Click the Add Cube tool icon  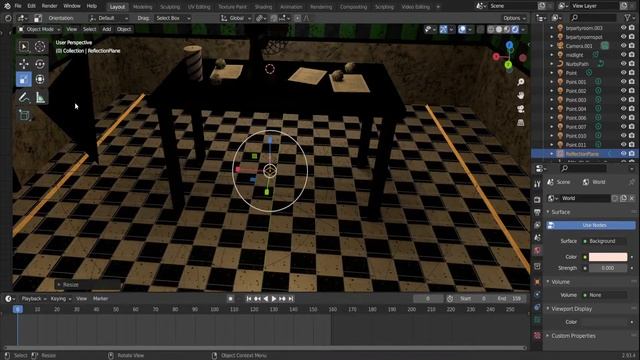pyautogui.click(x=24, y=116)
